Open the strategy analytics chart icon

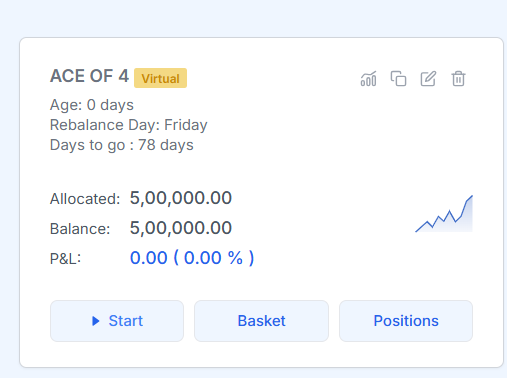(368, 79)
